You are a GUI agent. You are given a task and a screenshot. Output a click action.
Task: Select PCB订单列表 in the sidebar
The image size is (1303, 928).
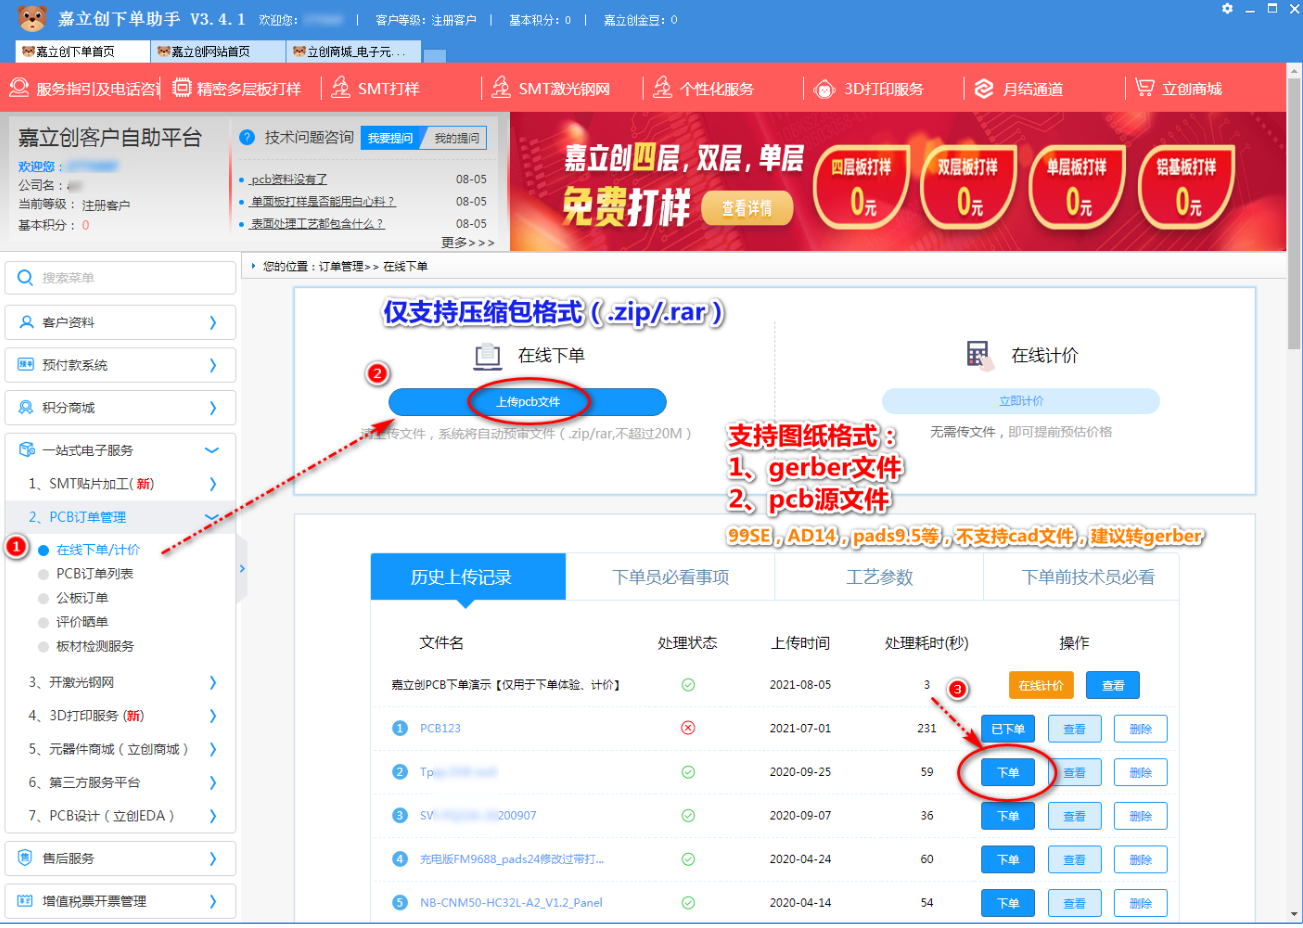tap(94, 574)
